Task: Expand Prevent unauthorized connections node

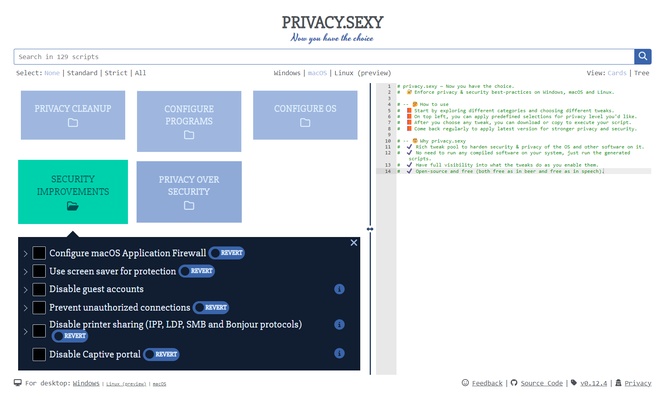Action: click(25, 308)
